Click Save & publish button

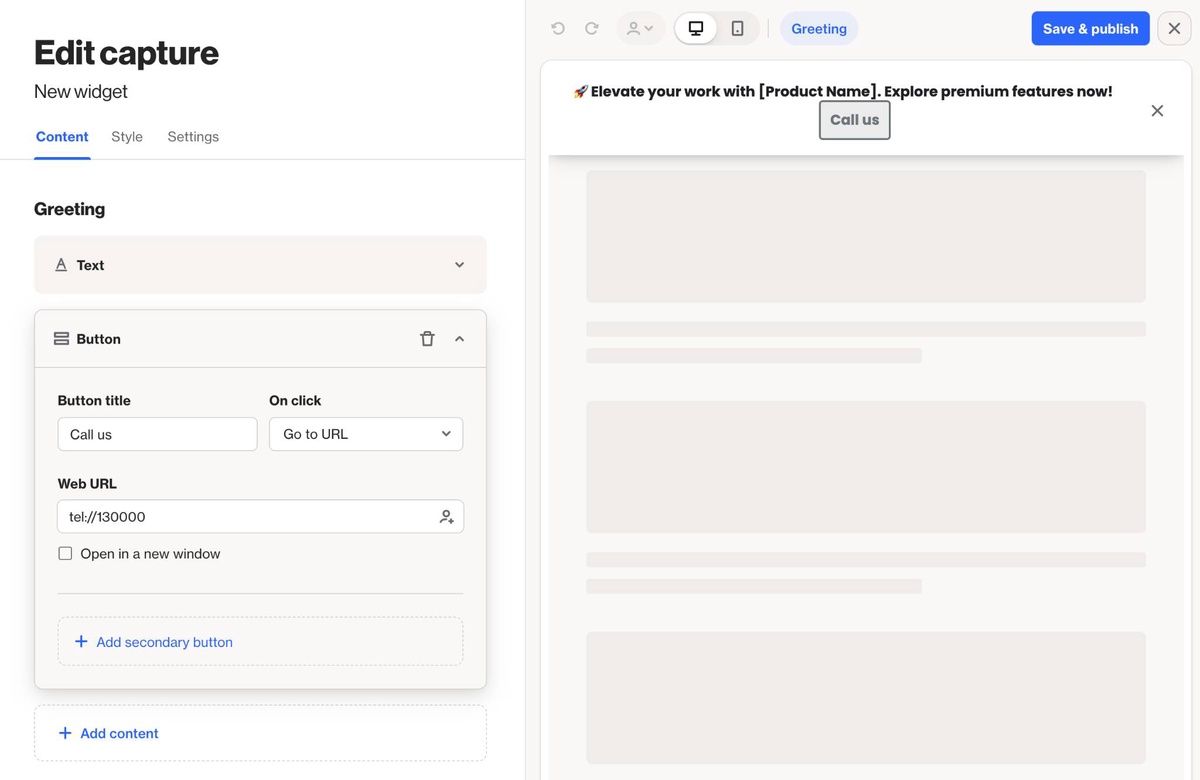tap(1090, 29)
